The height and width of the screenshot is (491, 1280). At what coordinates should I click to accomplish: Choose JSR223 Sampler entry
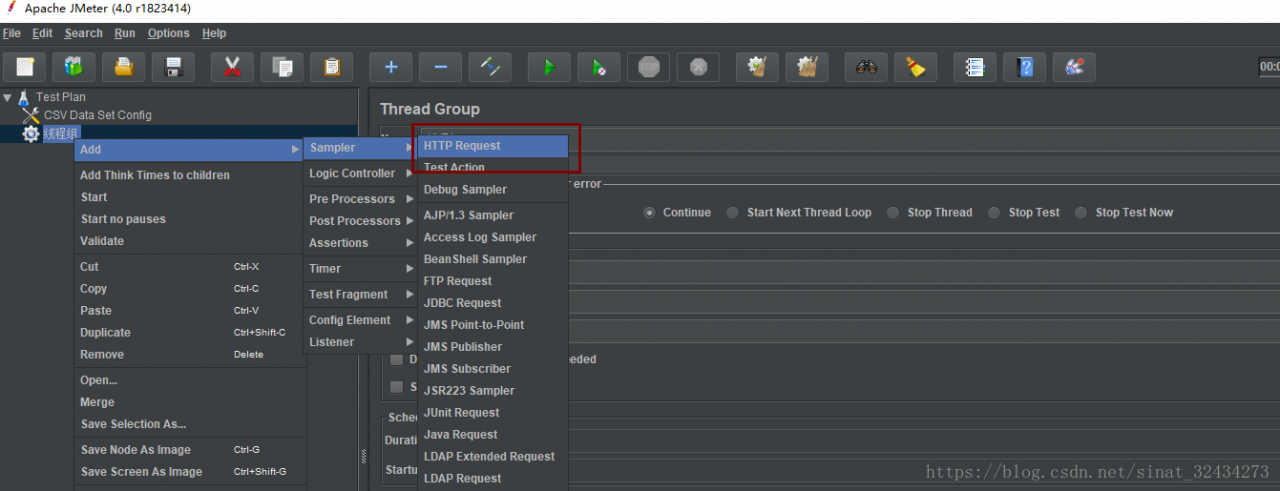click(493, 391)
